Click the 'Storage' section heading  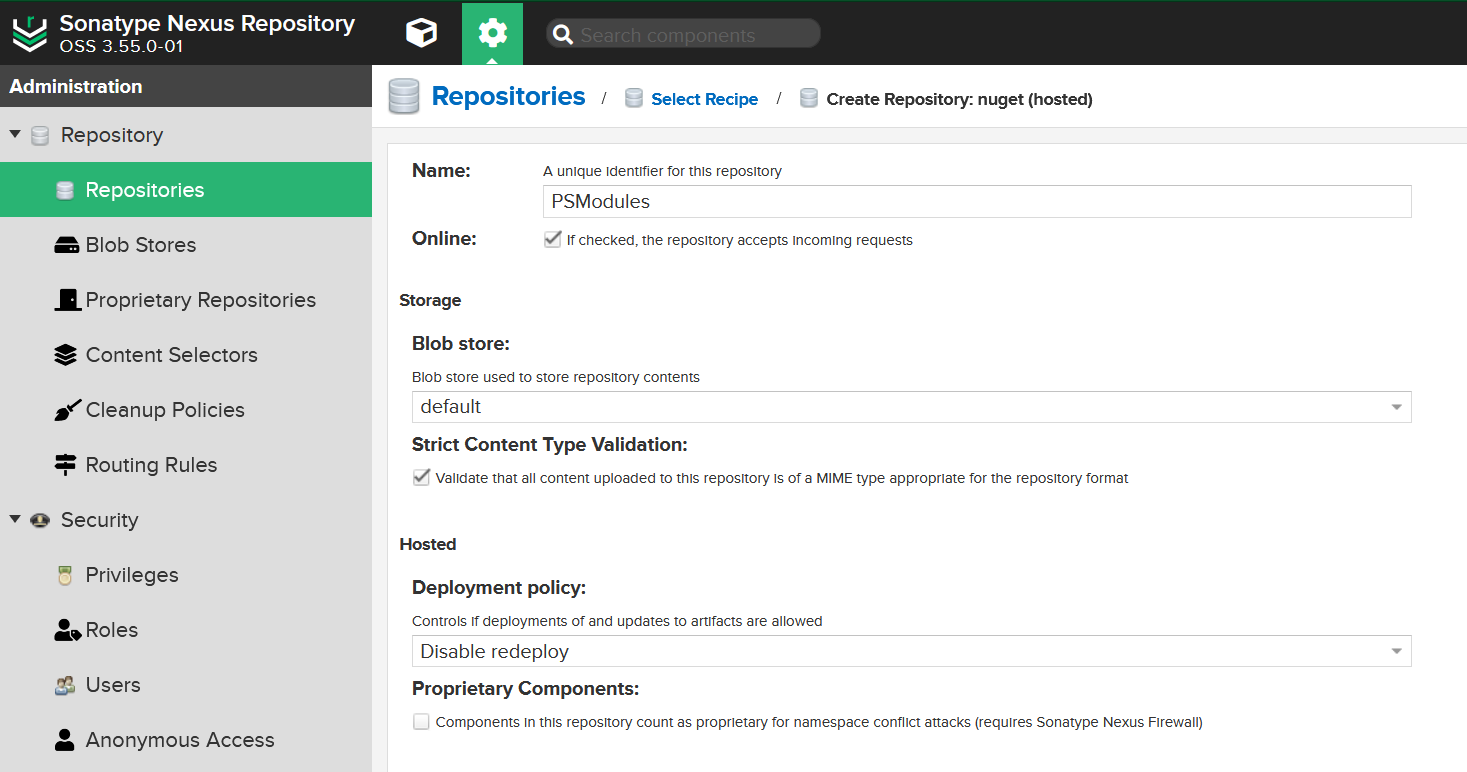coord(430,300)
